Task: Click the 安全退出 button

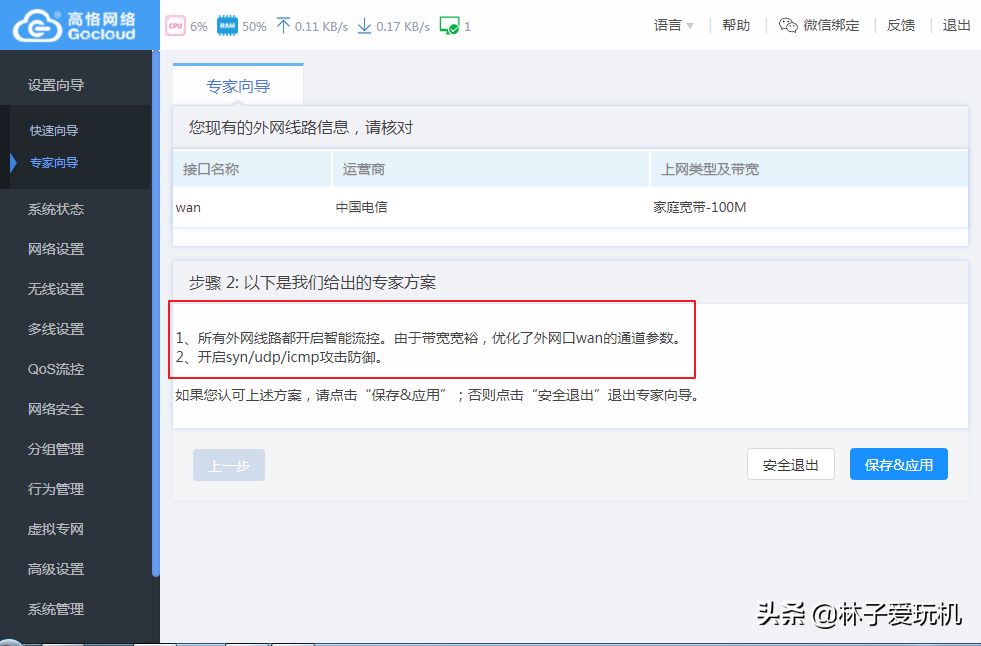Action: coord(791,465)
